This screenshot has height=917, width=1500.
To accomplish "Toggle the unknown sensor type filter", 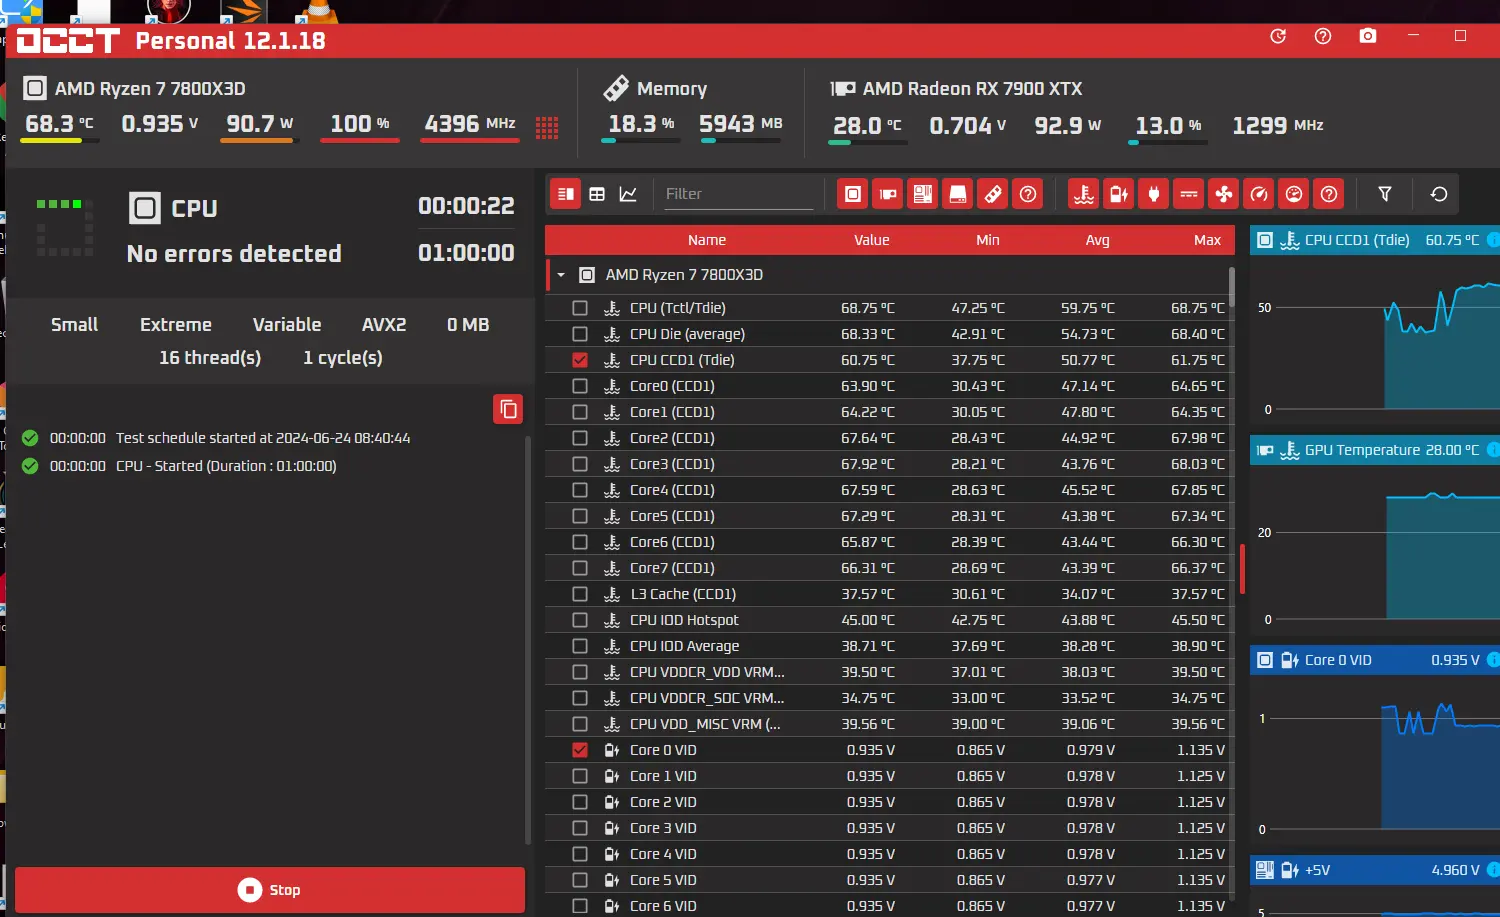I will click(x=1329, y=194).
